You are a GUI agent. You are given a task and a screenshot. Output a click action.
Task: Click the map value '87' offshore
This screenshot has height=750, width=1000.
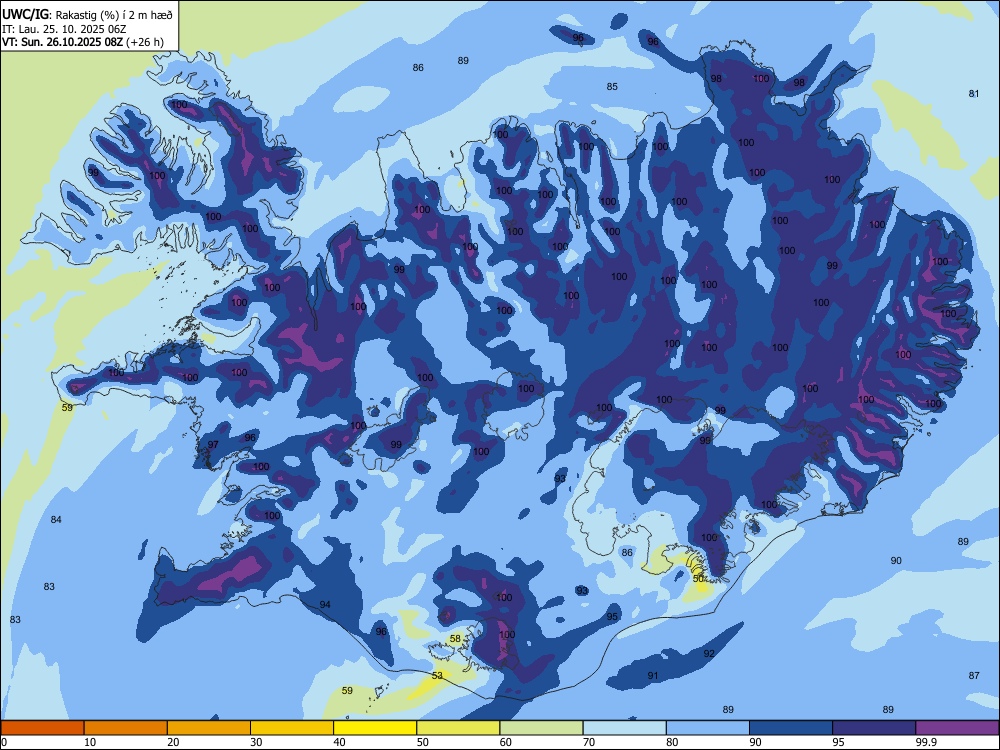(x=974, y=675)
